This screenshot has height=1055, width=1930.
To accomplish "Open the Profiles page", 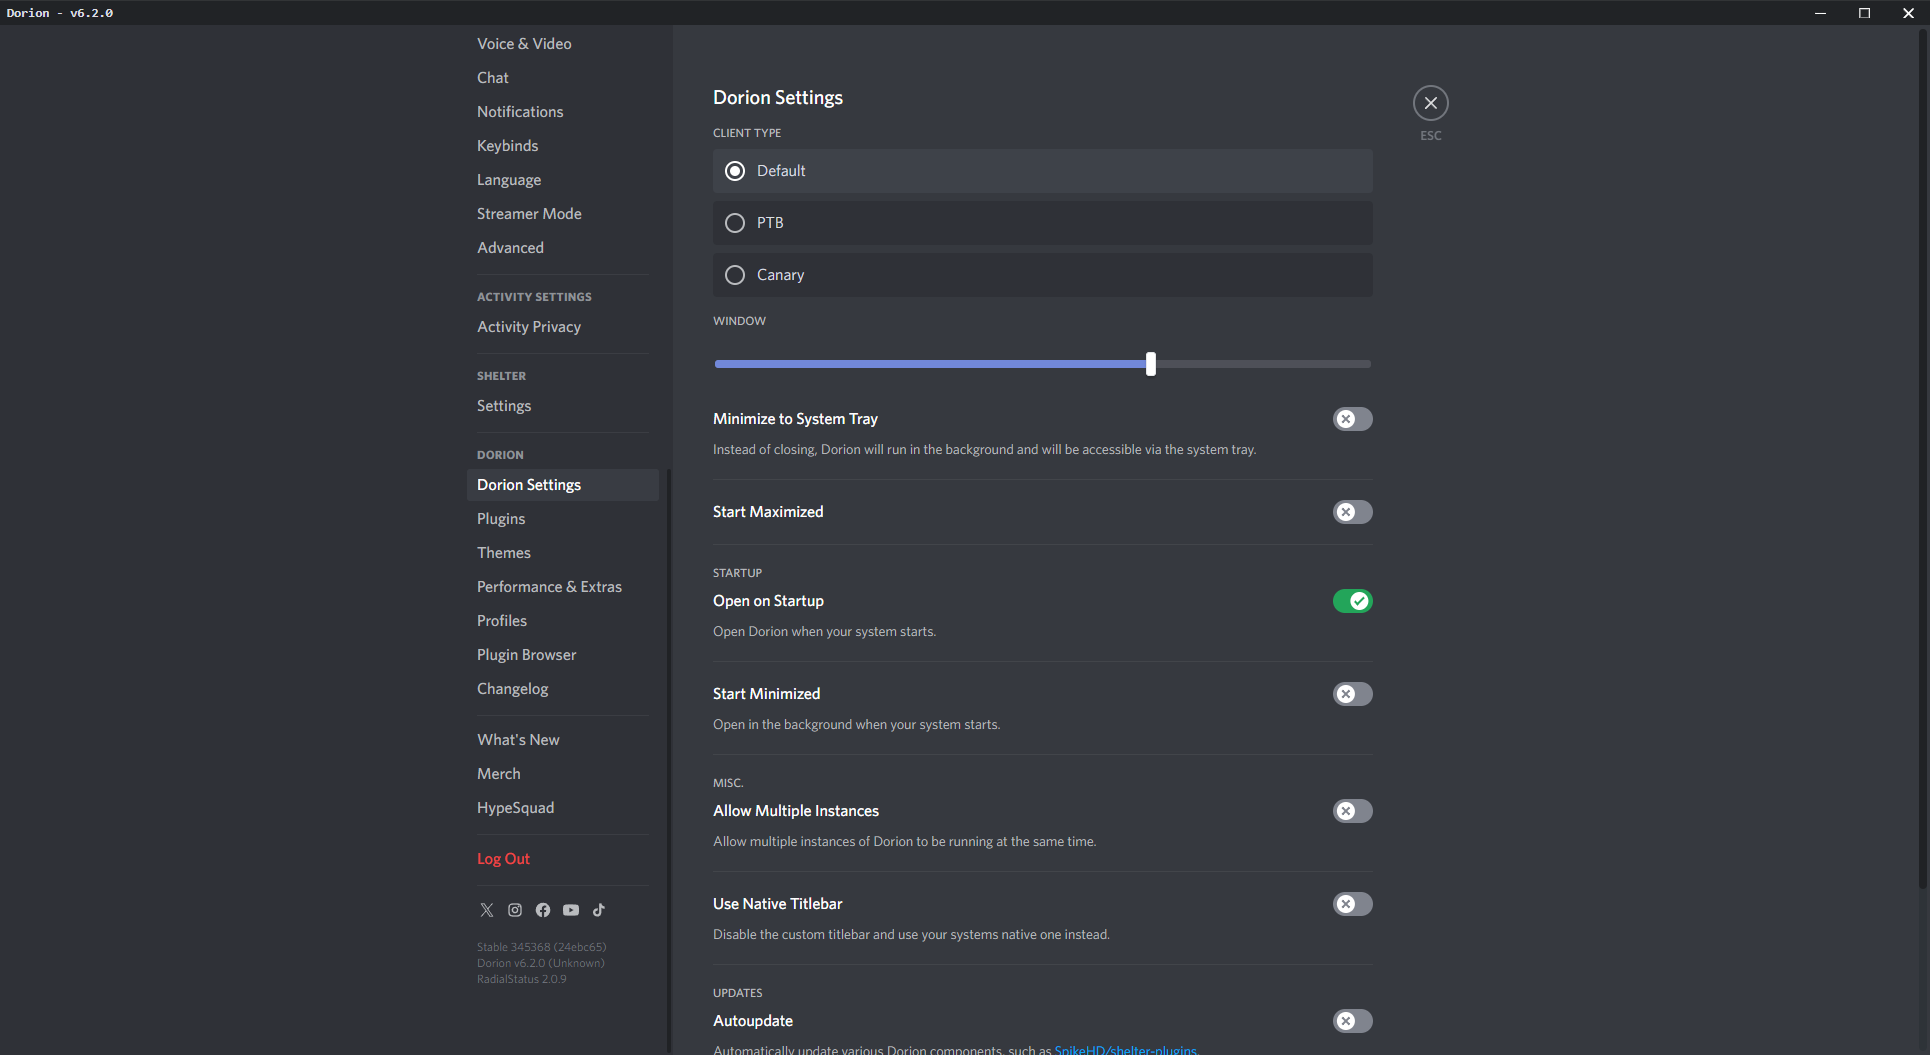I will (562, 621).
